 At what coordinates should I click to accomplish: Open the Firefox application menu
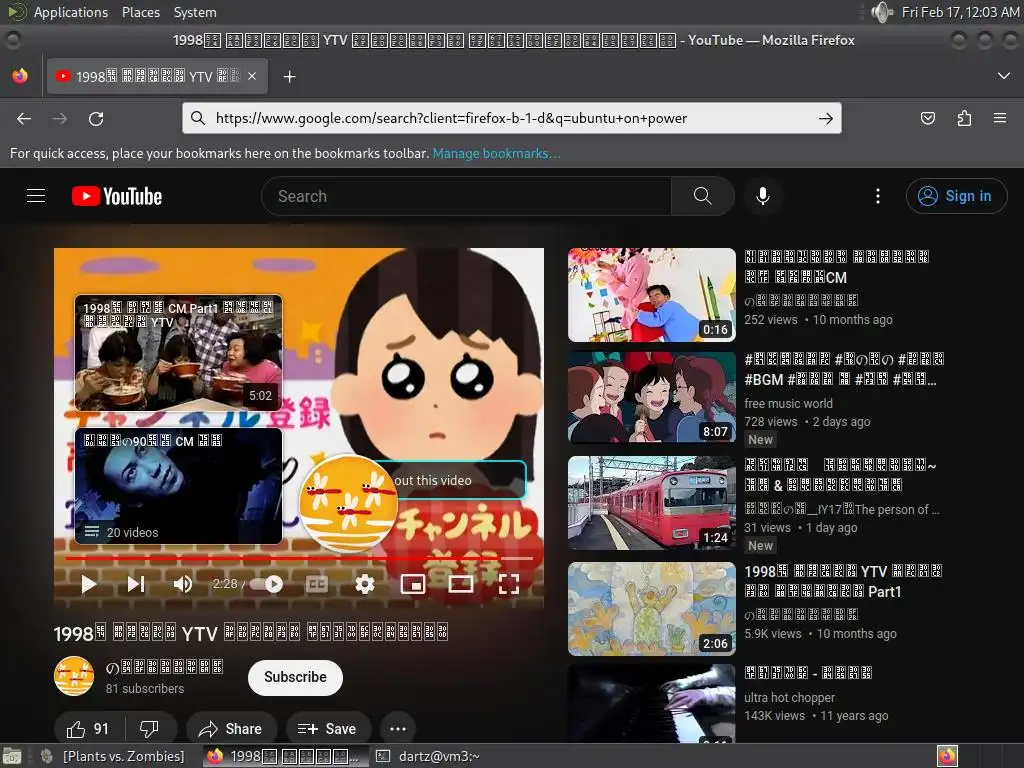click(x=1000, y=118)
